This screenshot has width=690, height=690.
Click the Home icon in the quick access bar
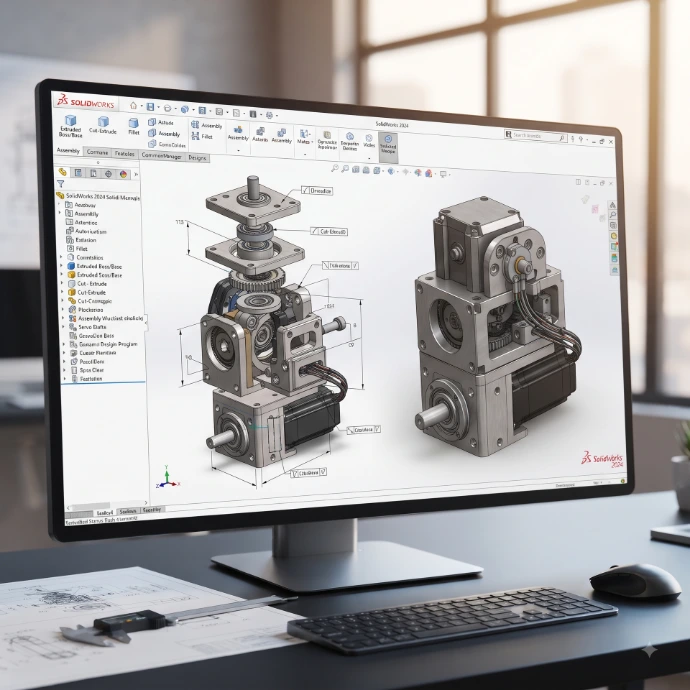(133, 106)
